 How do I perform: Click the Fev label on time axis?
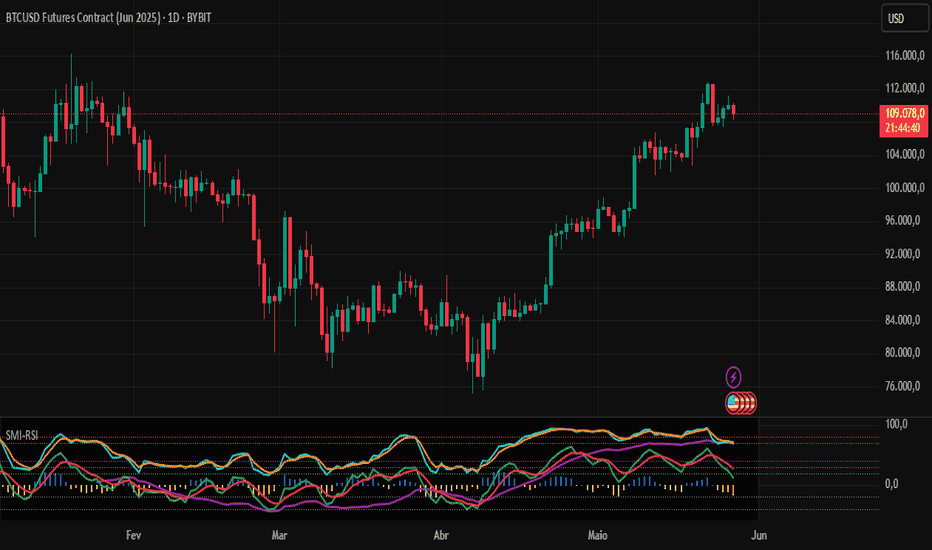(134, 535)
